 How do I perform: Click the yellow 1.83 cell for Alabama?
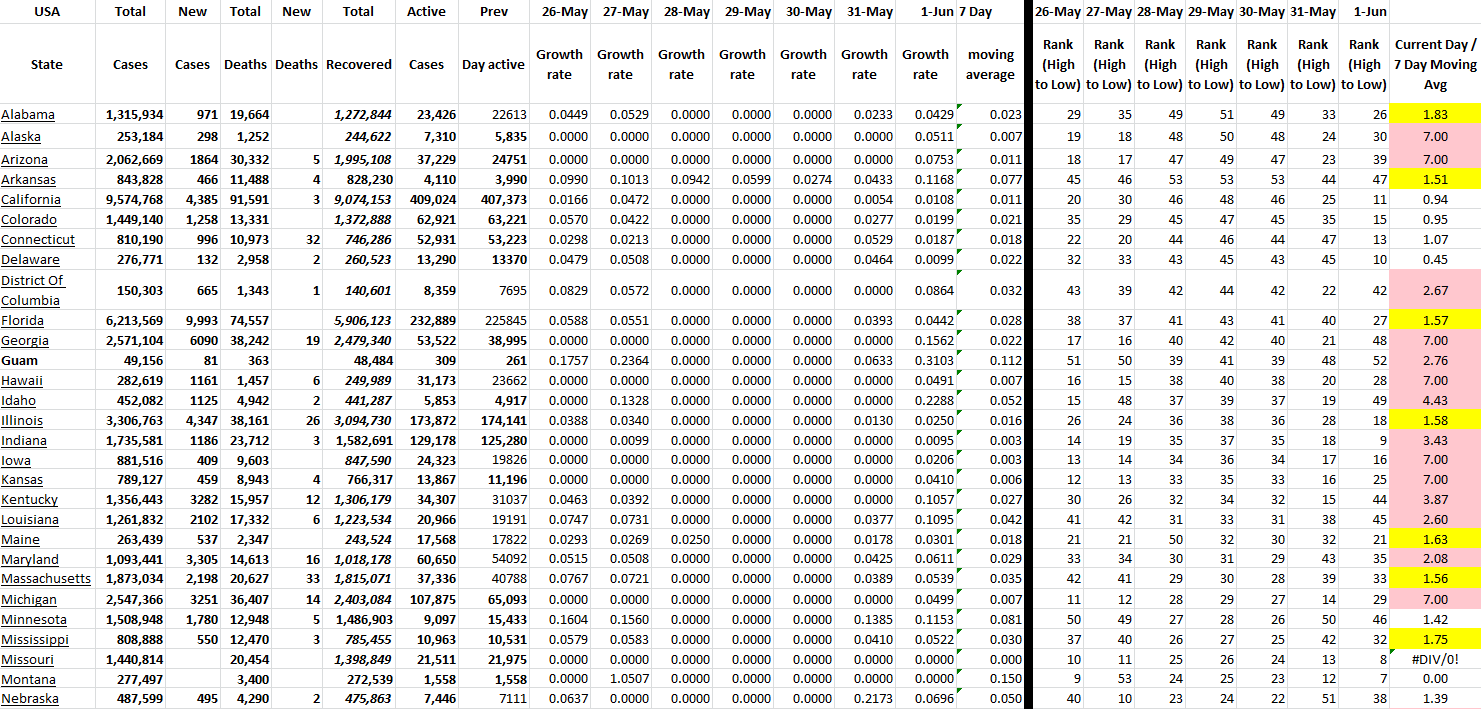(1435, 115)
